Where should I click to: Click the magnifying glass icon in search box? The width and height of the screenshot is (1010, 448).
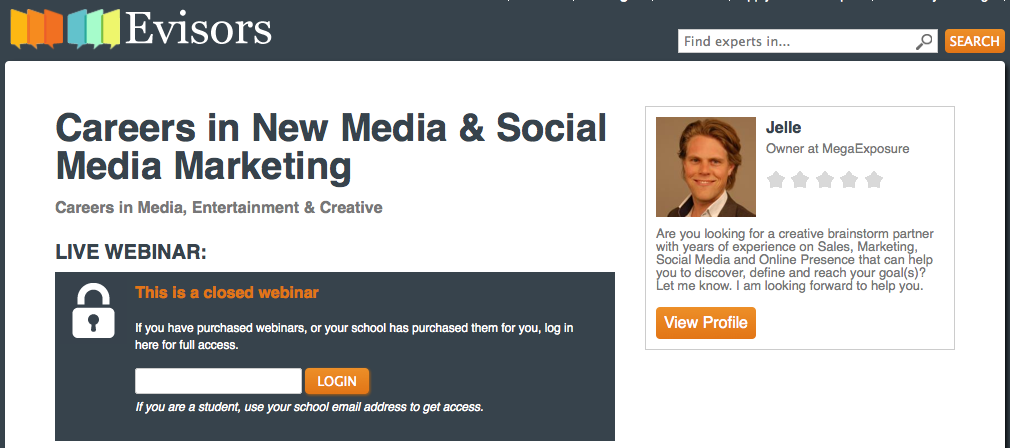coord(924,41)
